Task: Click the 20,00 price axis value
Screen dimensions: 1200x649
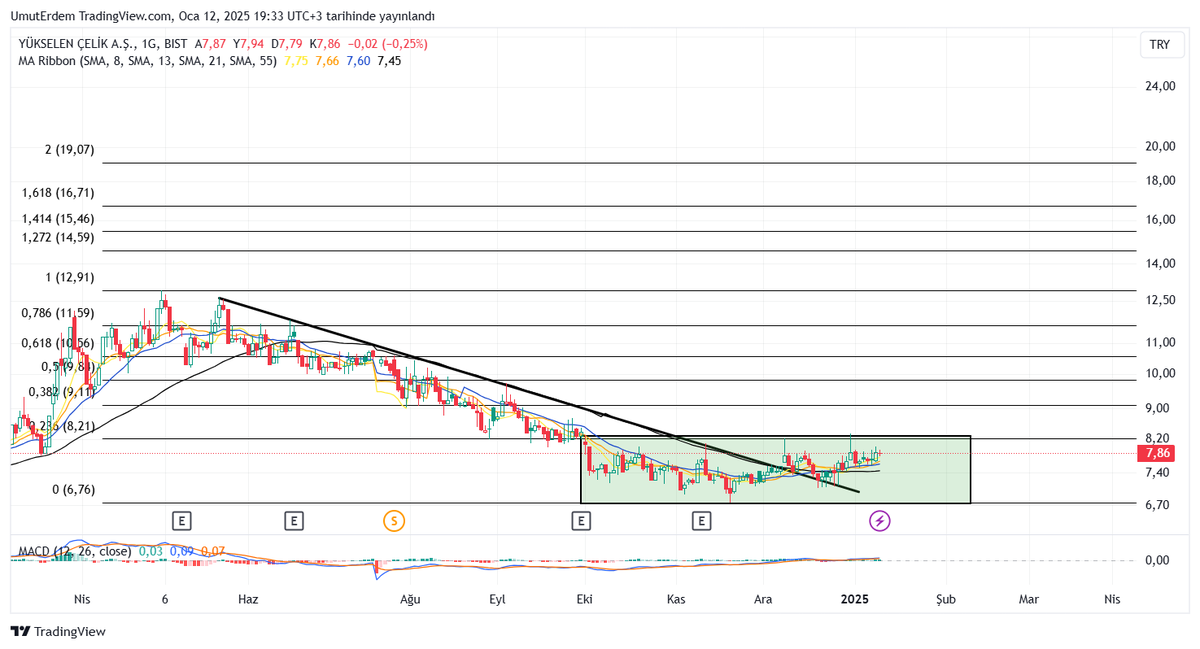Action: click(x=1160, y=146)
